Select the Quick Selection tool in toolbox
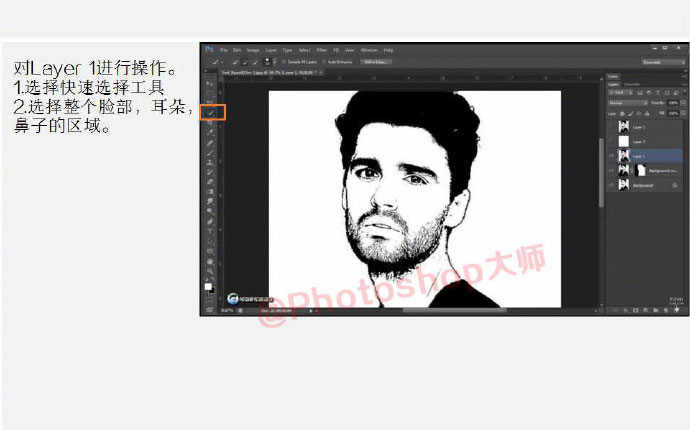This screenshot has height=430, width=690. click(x=210, y=113)
